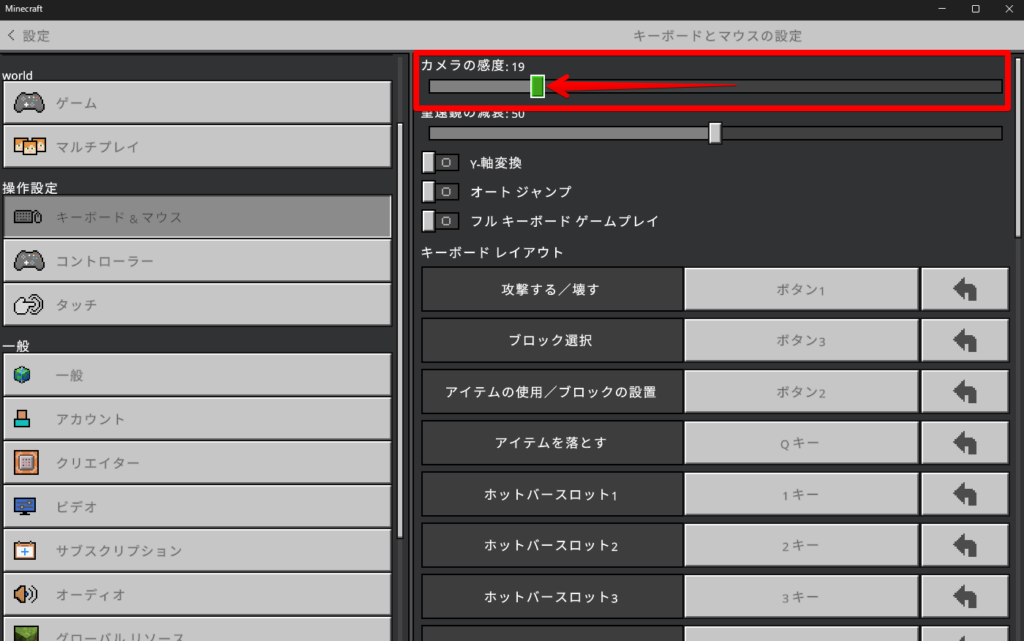Reset the アイテムを落とす key arrow icon
The width and height of the screenshot is (1024, 641).
pos(964,443)
